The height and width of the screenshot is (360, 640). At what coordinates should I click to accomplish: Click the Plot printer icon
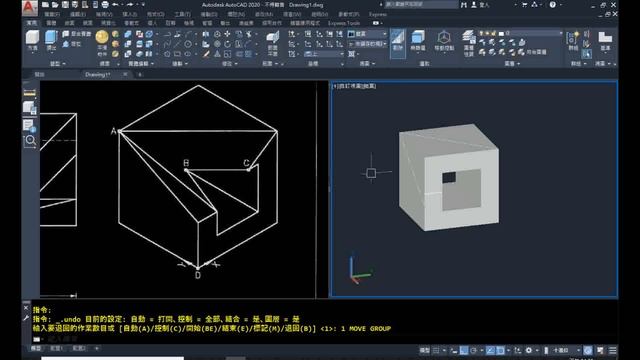[105, 5]
